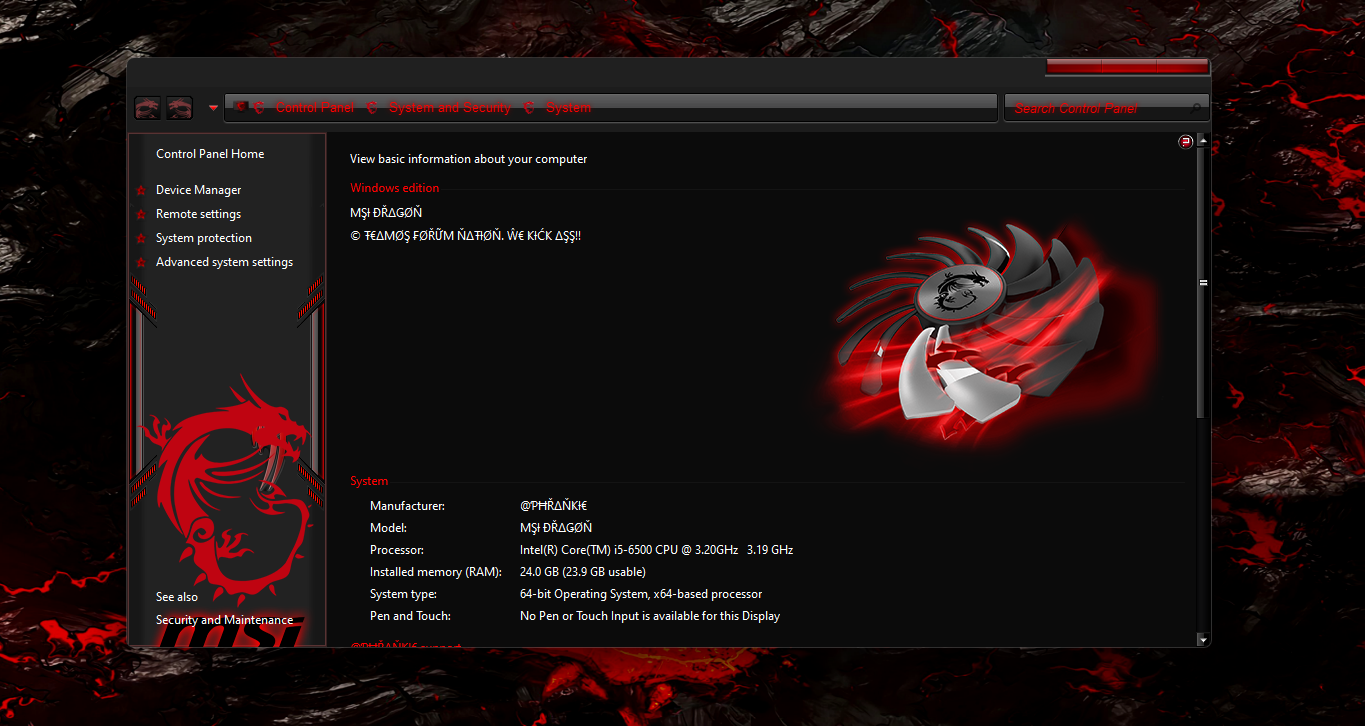Navigate to the Control Panel breadcrumb
Screen dimensions: 1365x726
(315, 108)
